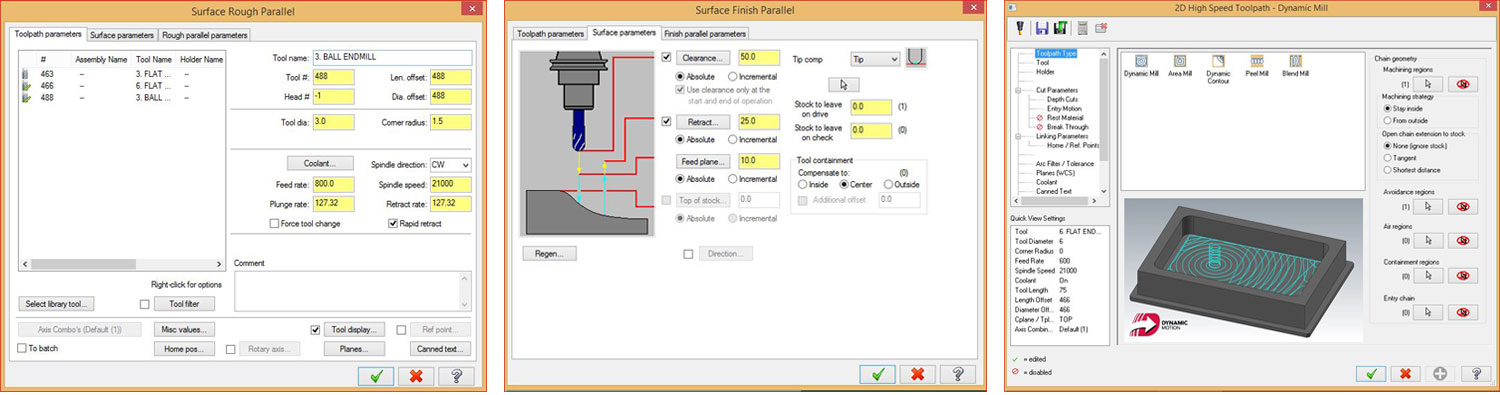Switch to Toolpath parameters tab in Finish Parallel
This screenshot has width=1500, height=395.
pyautogui.click(x=549, y=33)
